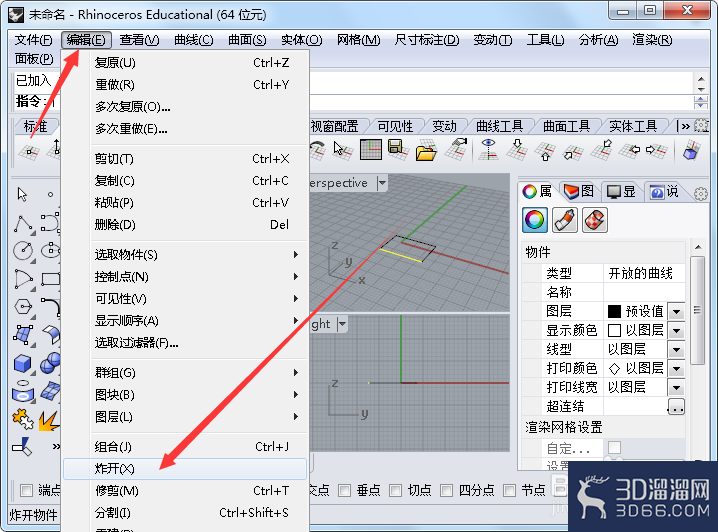
Task: Click the Open folder icon in toolbar
Action: point(426,150)
